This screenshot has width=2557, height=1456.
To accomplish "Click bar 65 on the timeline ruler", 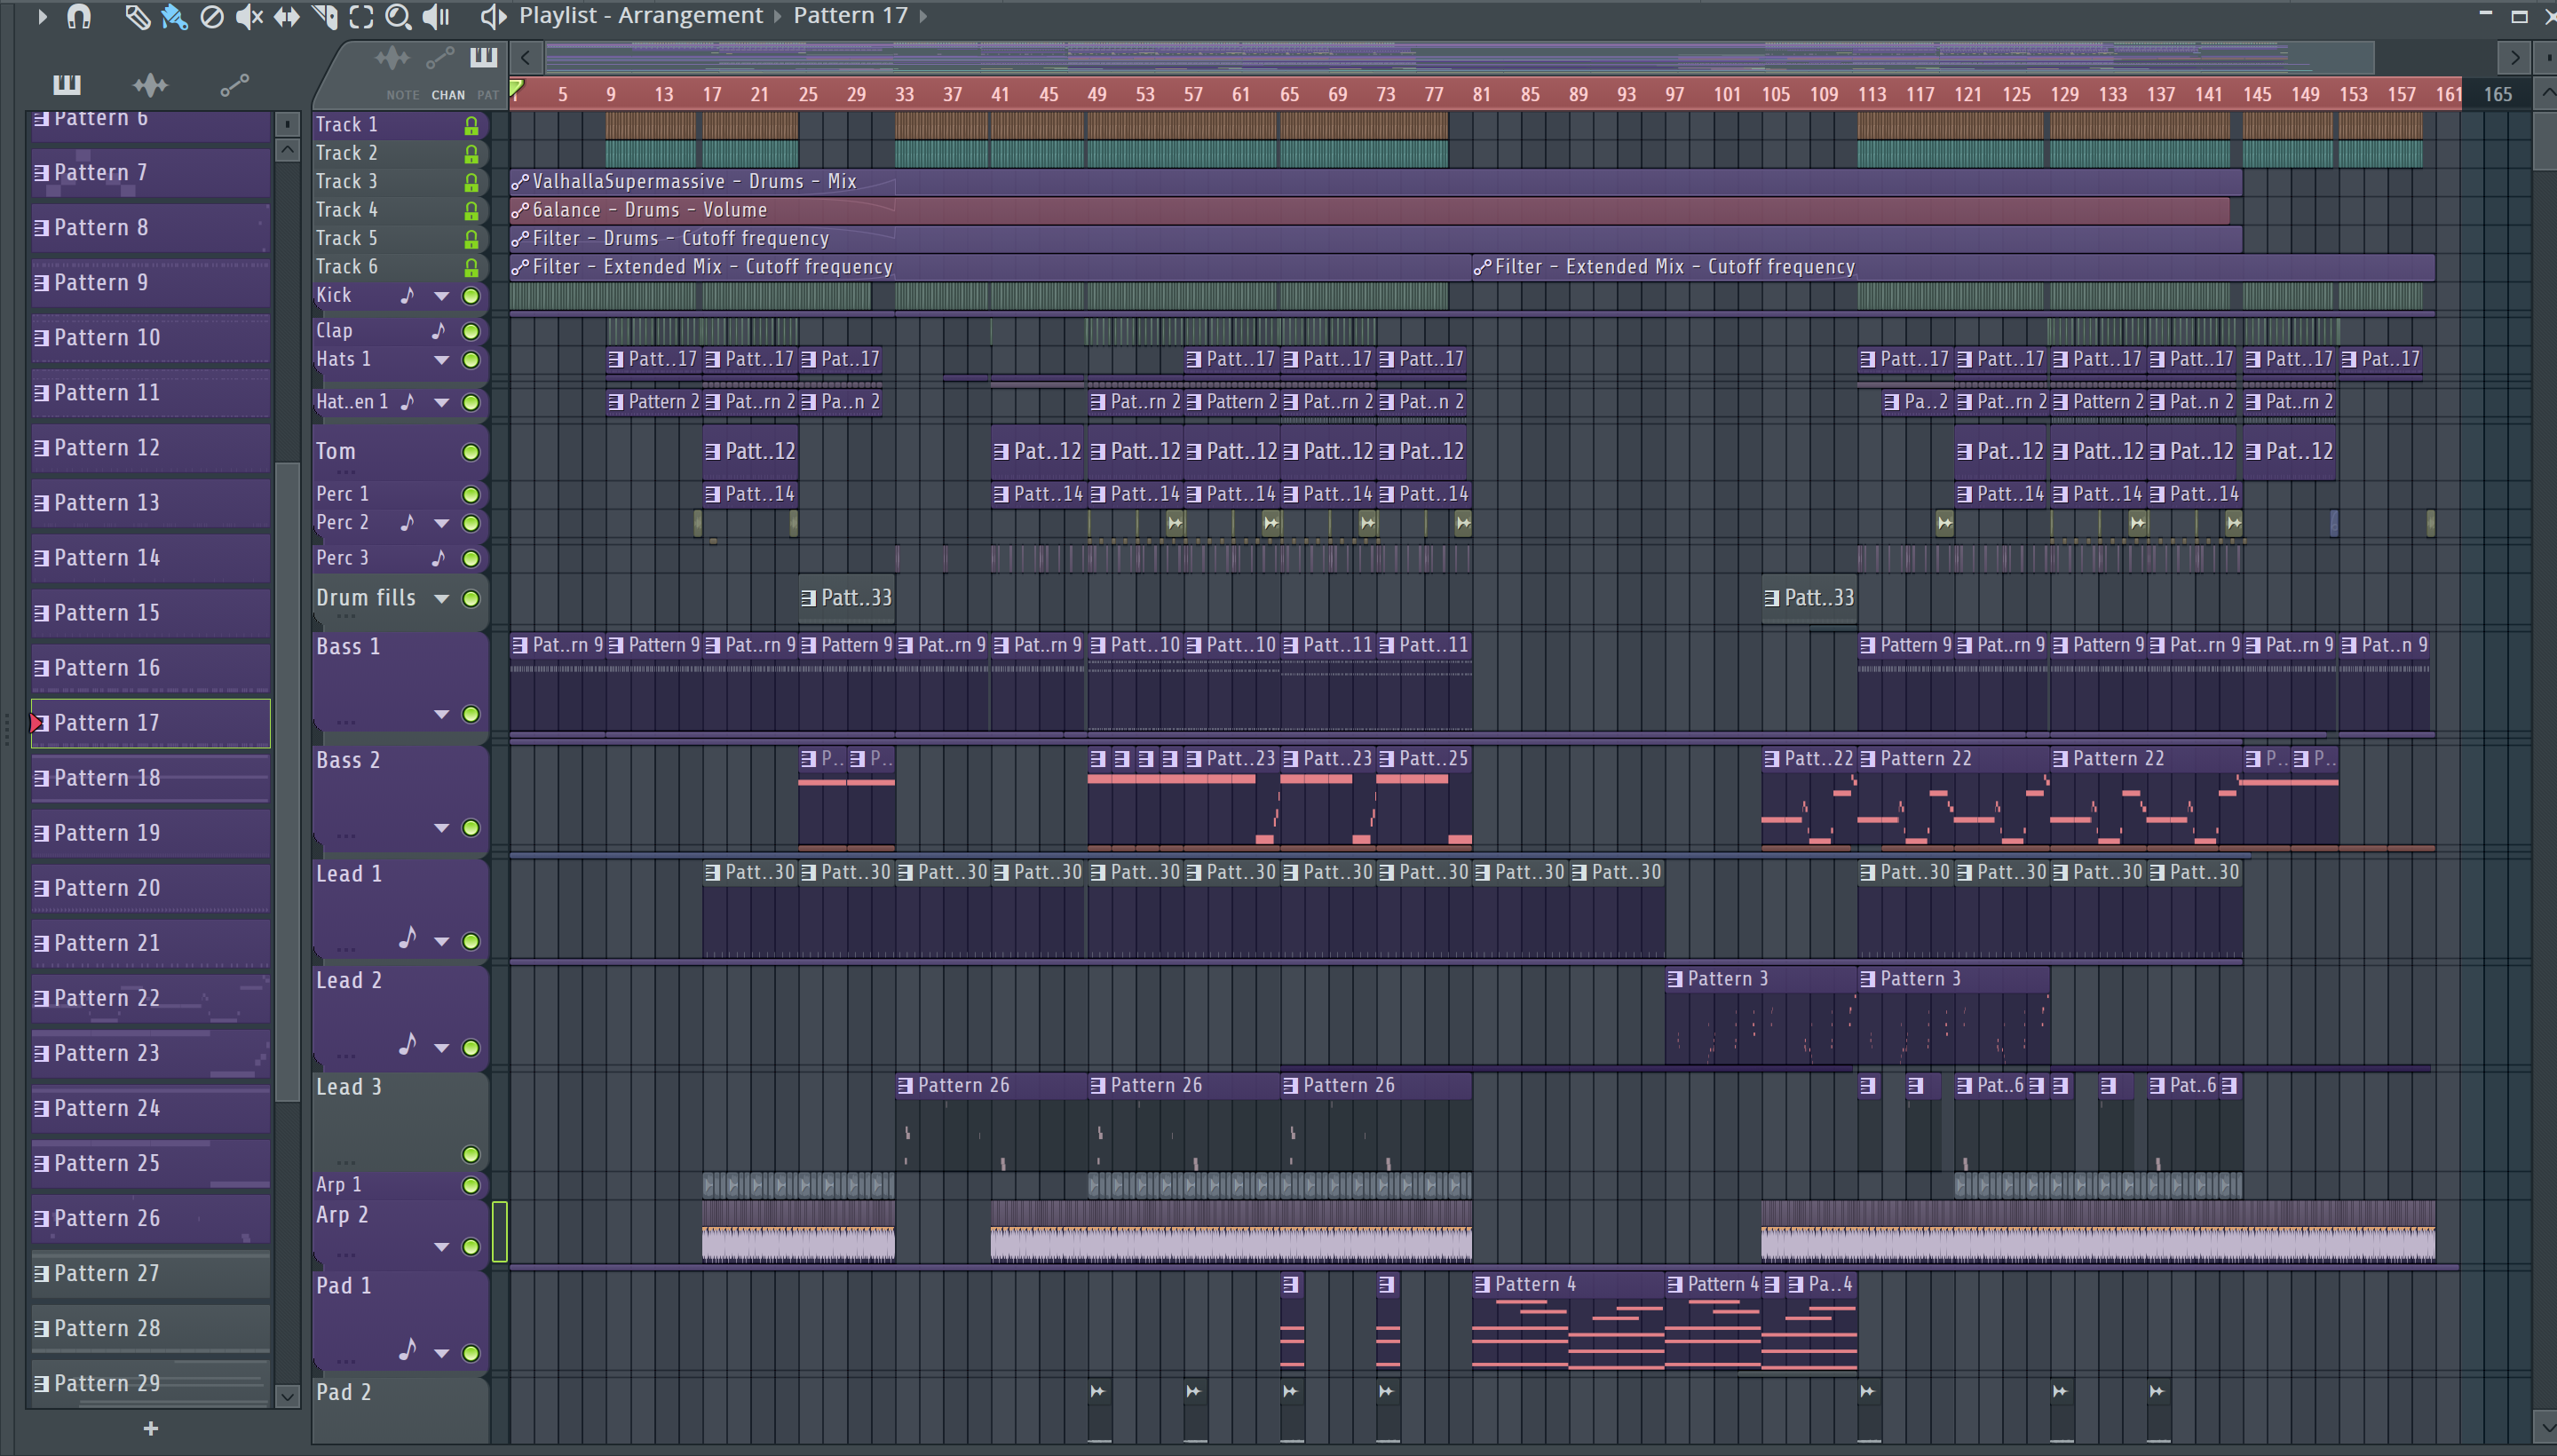I will (1289, 94).
